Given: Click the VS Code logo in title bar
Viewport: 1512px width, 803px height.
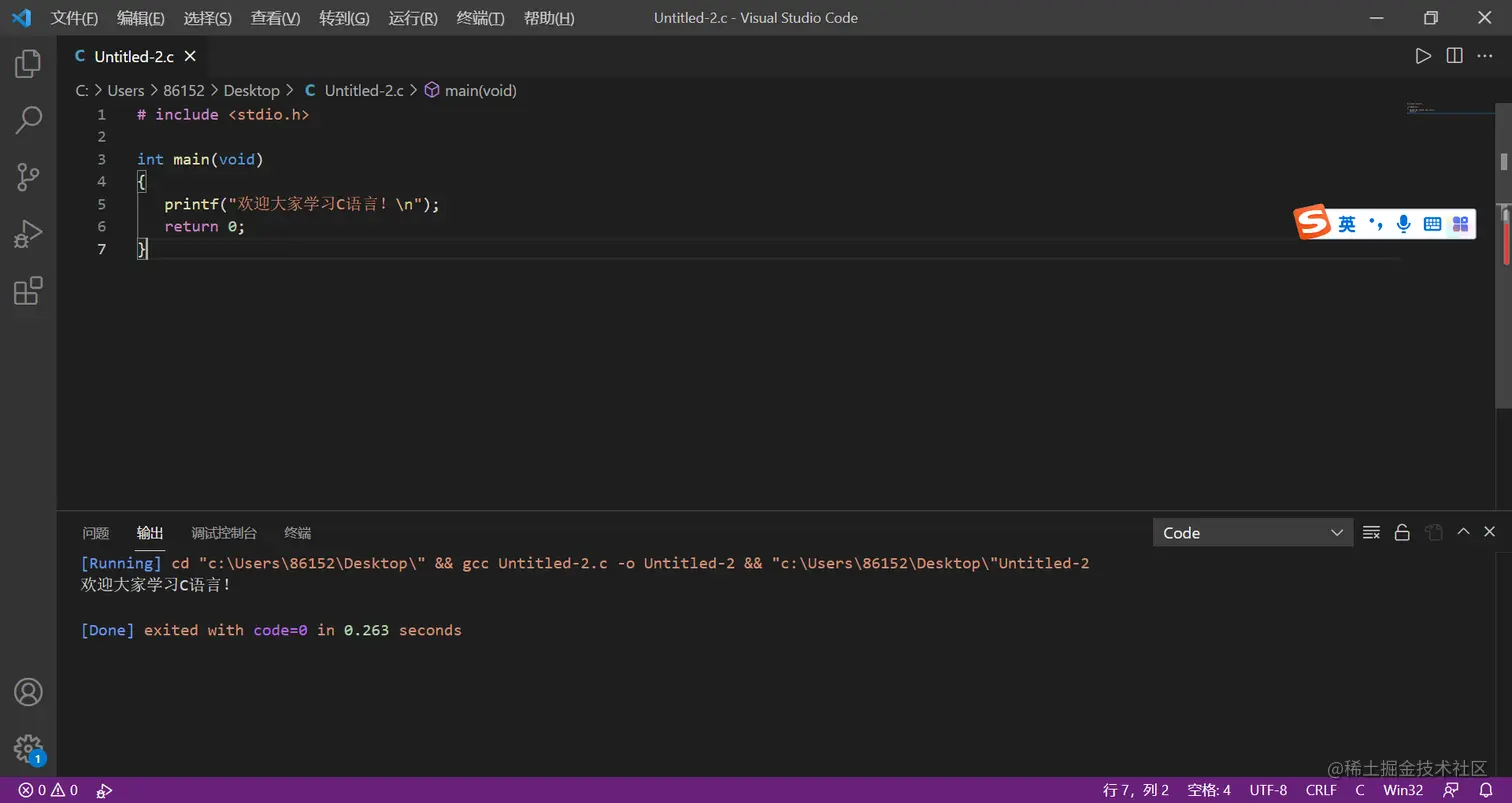Looking at the screenshot, I should (21, 18).
